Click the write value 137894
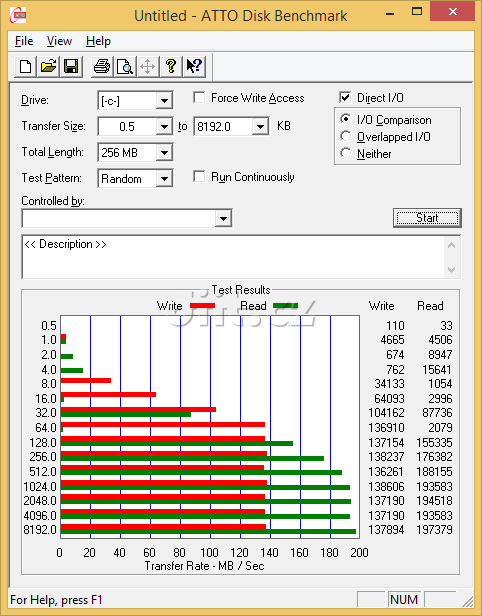This screenshot has height=616, width=482. coord(386,530)
